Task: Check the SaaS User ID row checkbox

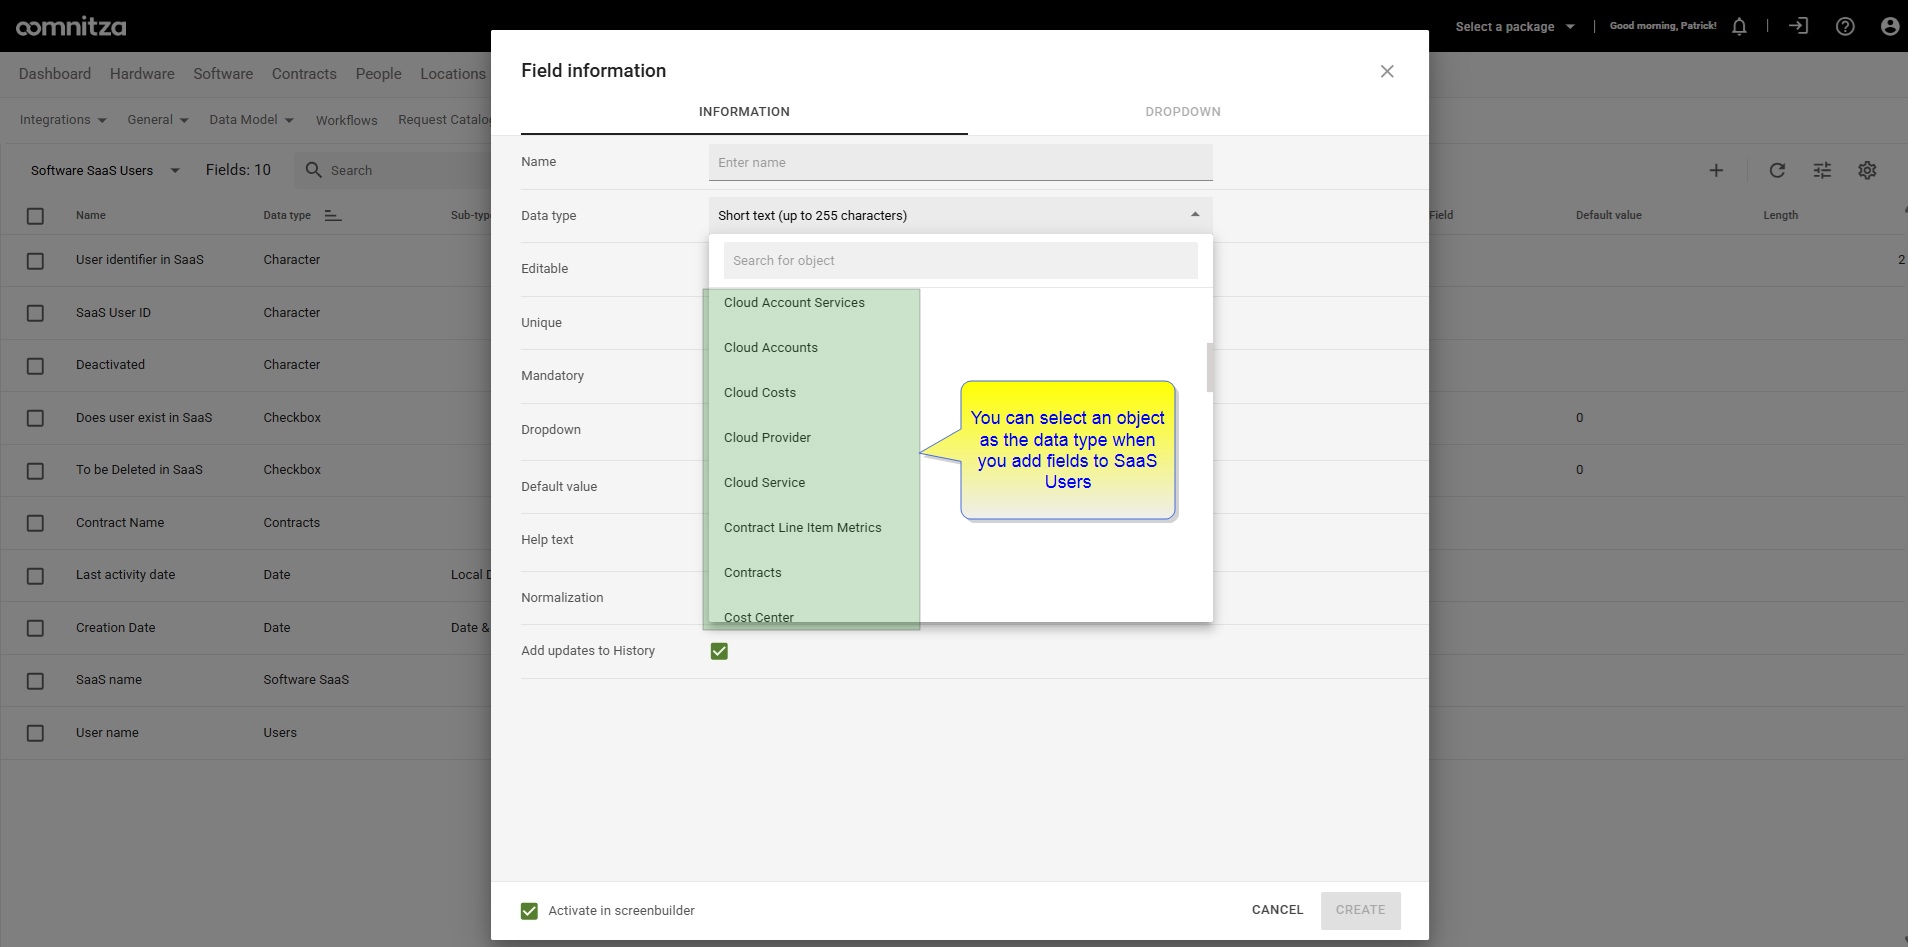Action: click(x=36, y=313)
